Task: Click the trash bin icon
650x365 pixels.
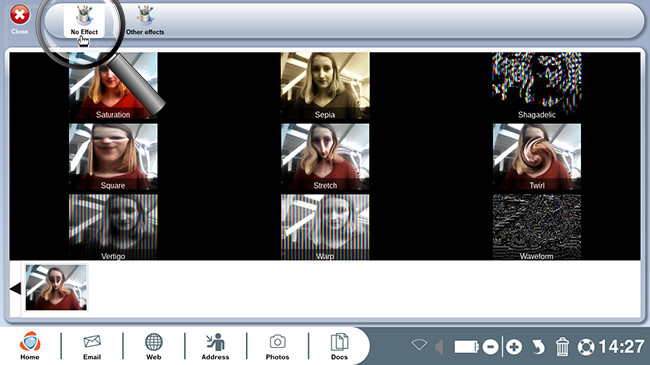Action: (x=562, y=347)
